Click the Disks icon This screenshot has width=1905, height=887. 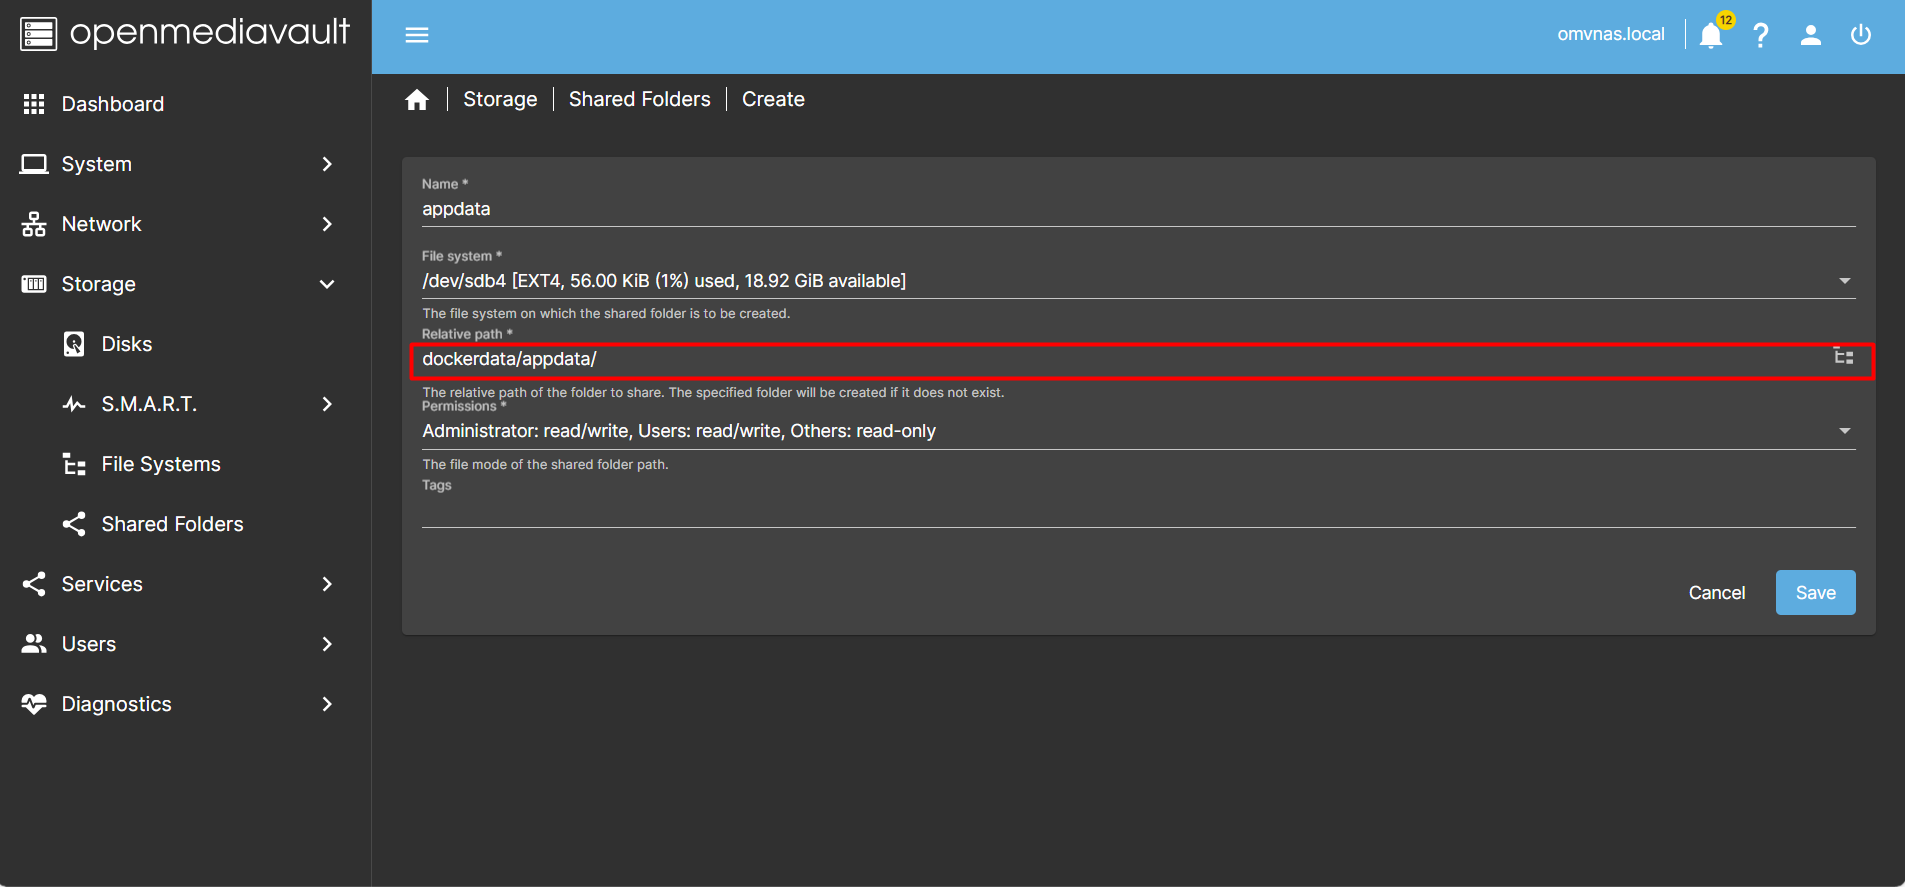click(x=74, y=344)
